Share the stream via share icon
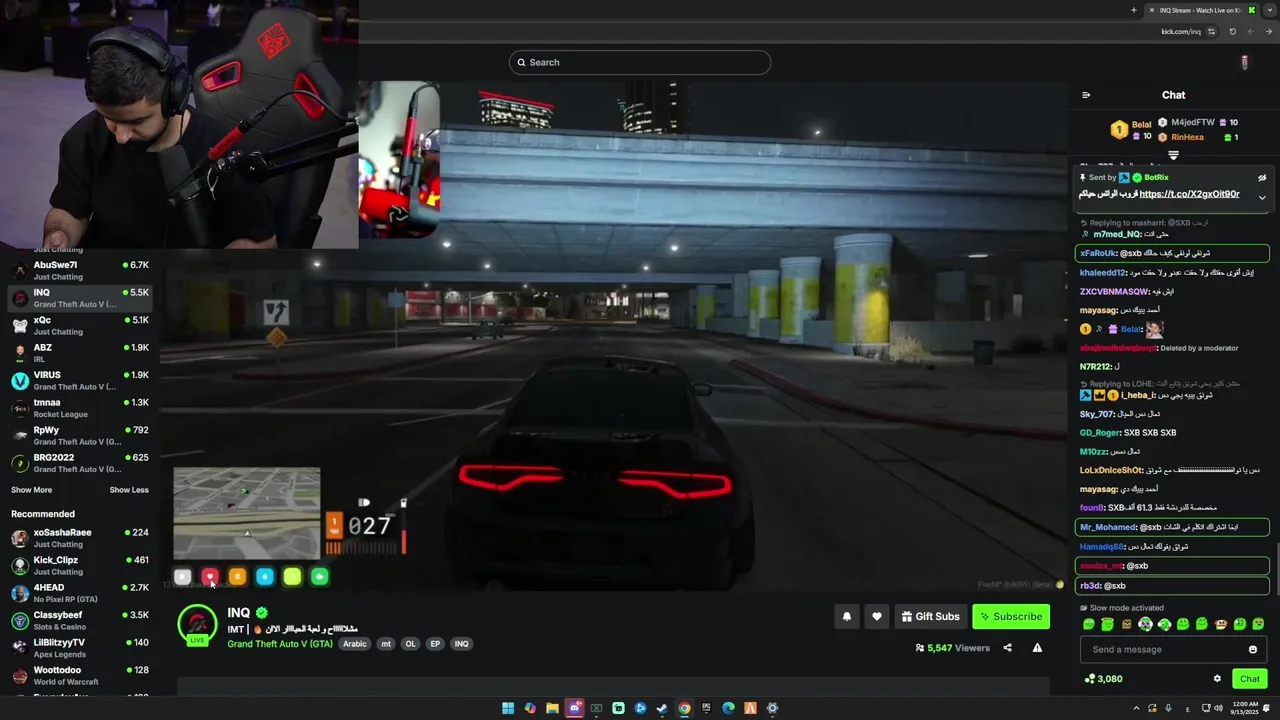Screen dimensions: 1280x720 tap(1007, 648)
